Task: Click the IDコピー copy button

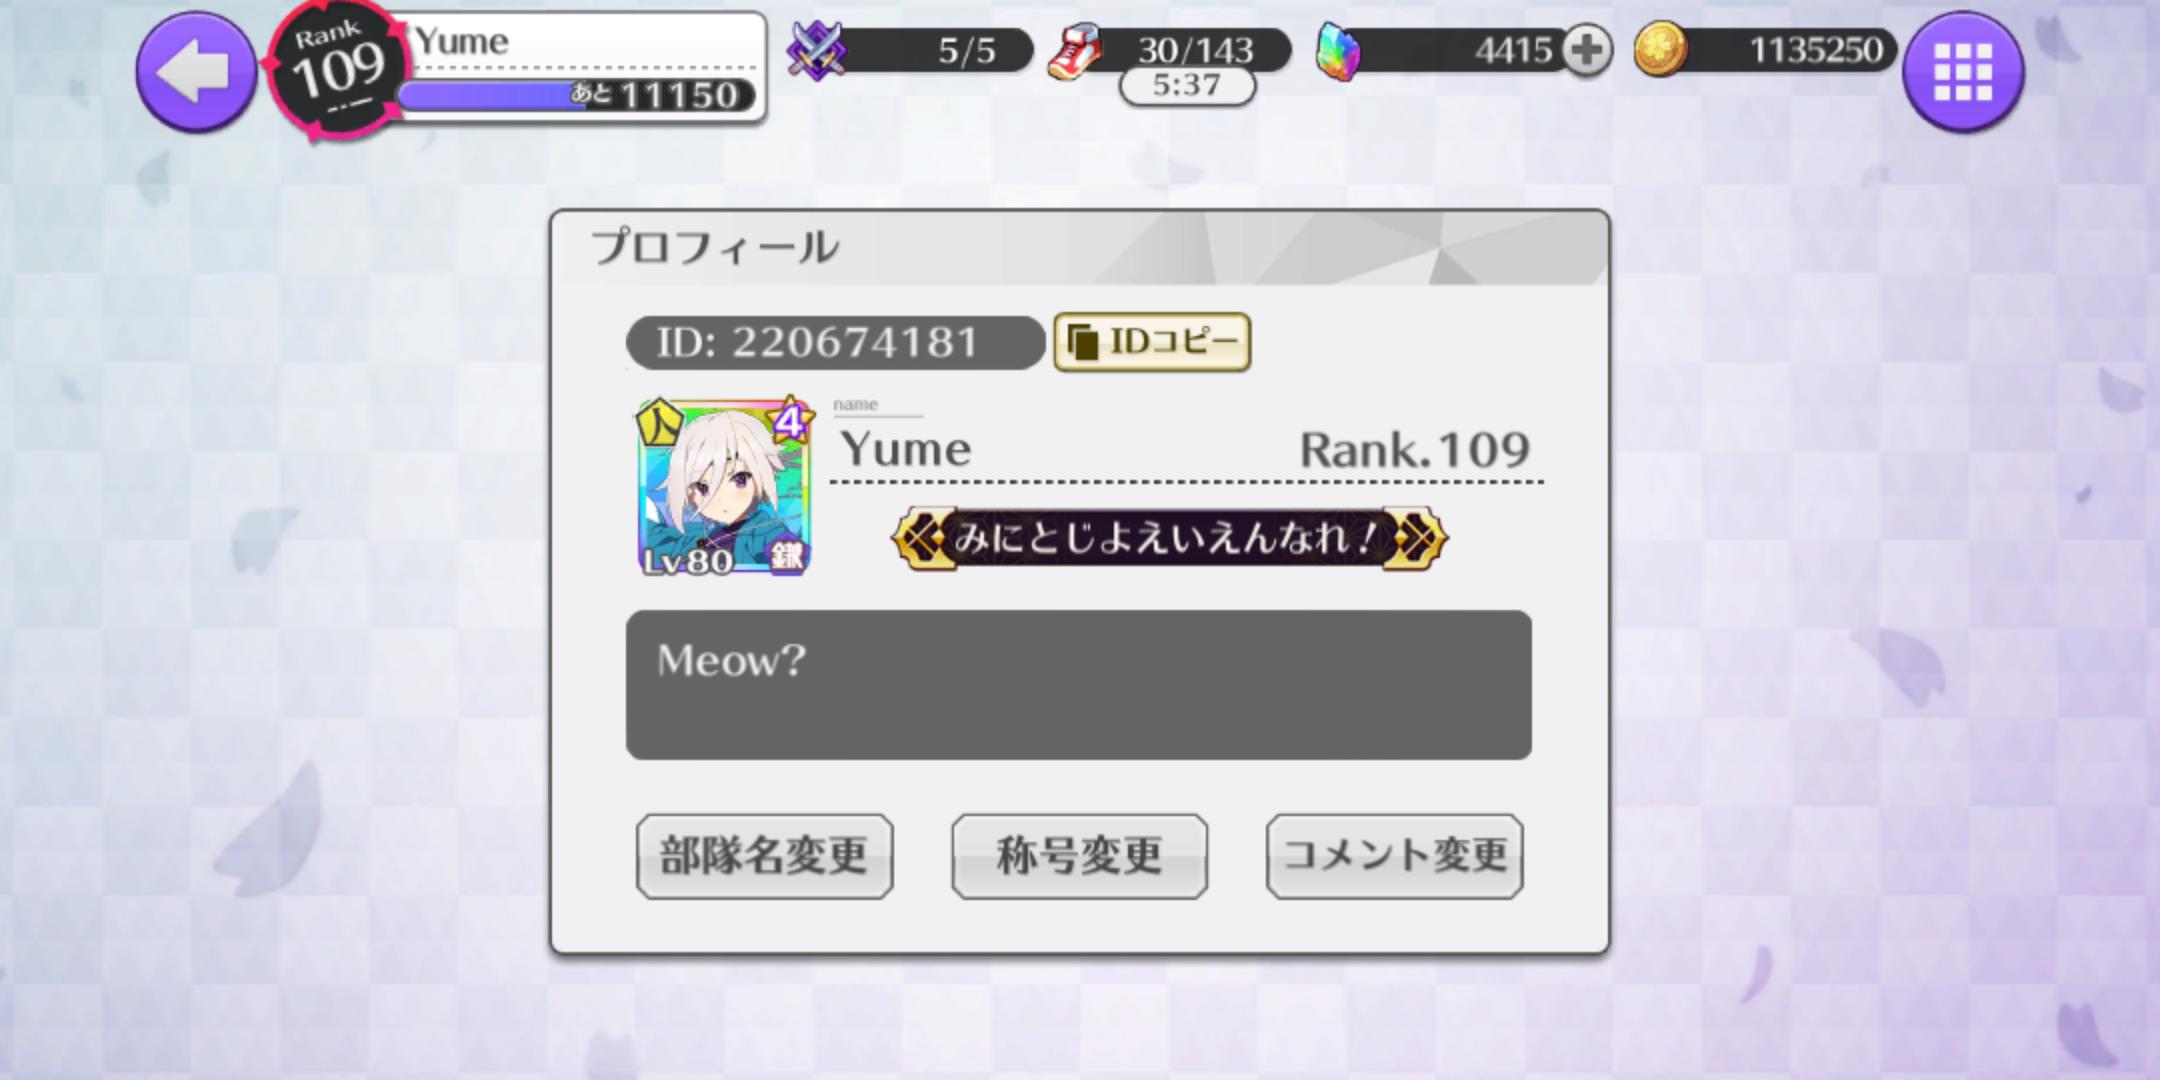Action: 1152,342
